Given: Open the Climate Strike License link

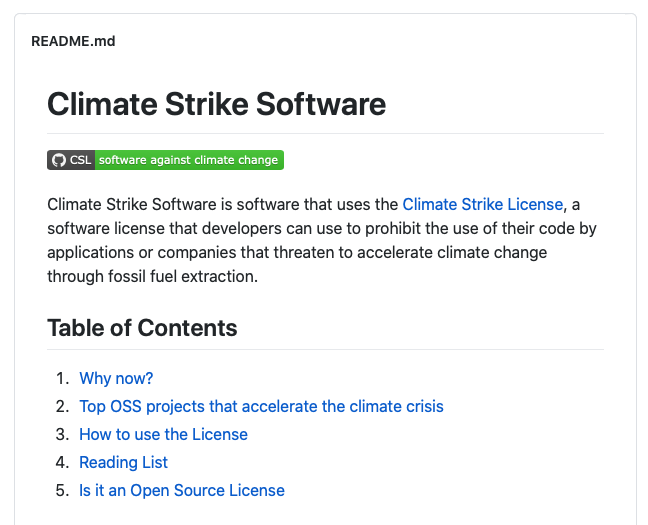Looking at the screenshot, I should coord(482,205).
